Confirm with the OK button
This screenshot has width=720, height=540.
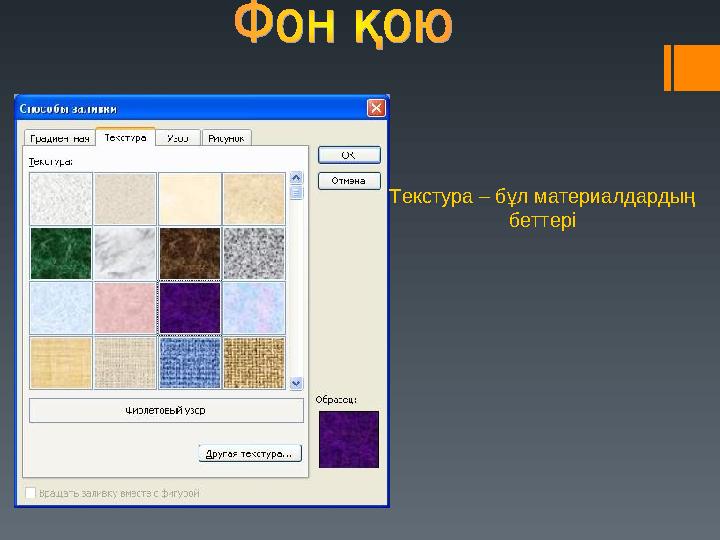349,155
